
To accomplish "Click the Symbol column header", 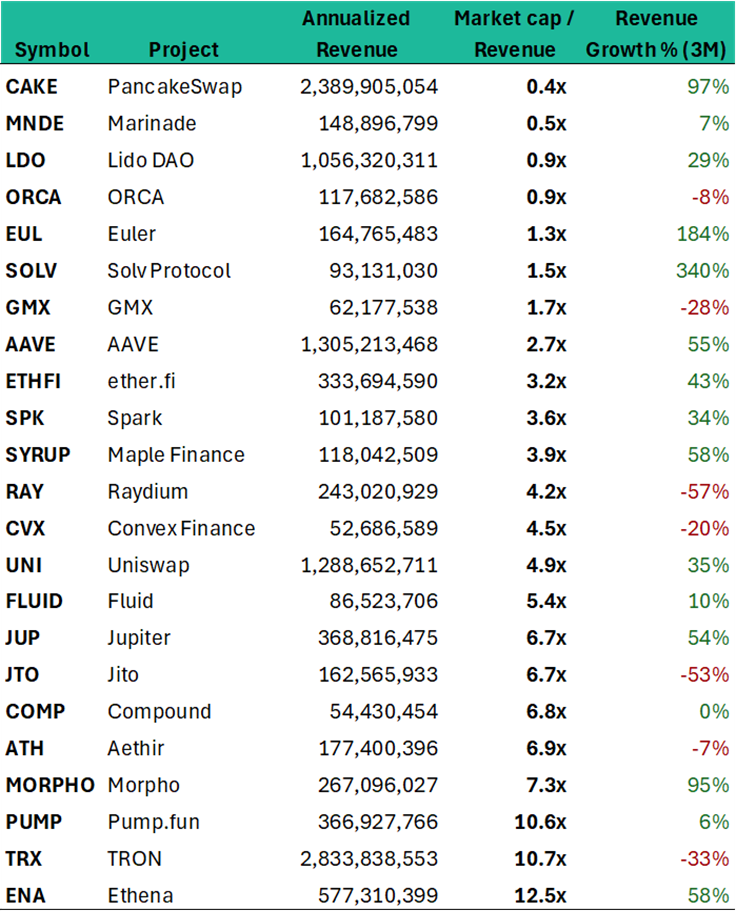I will [52, 49].
